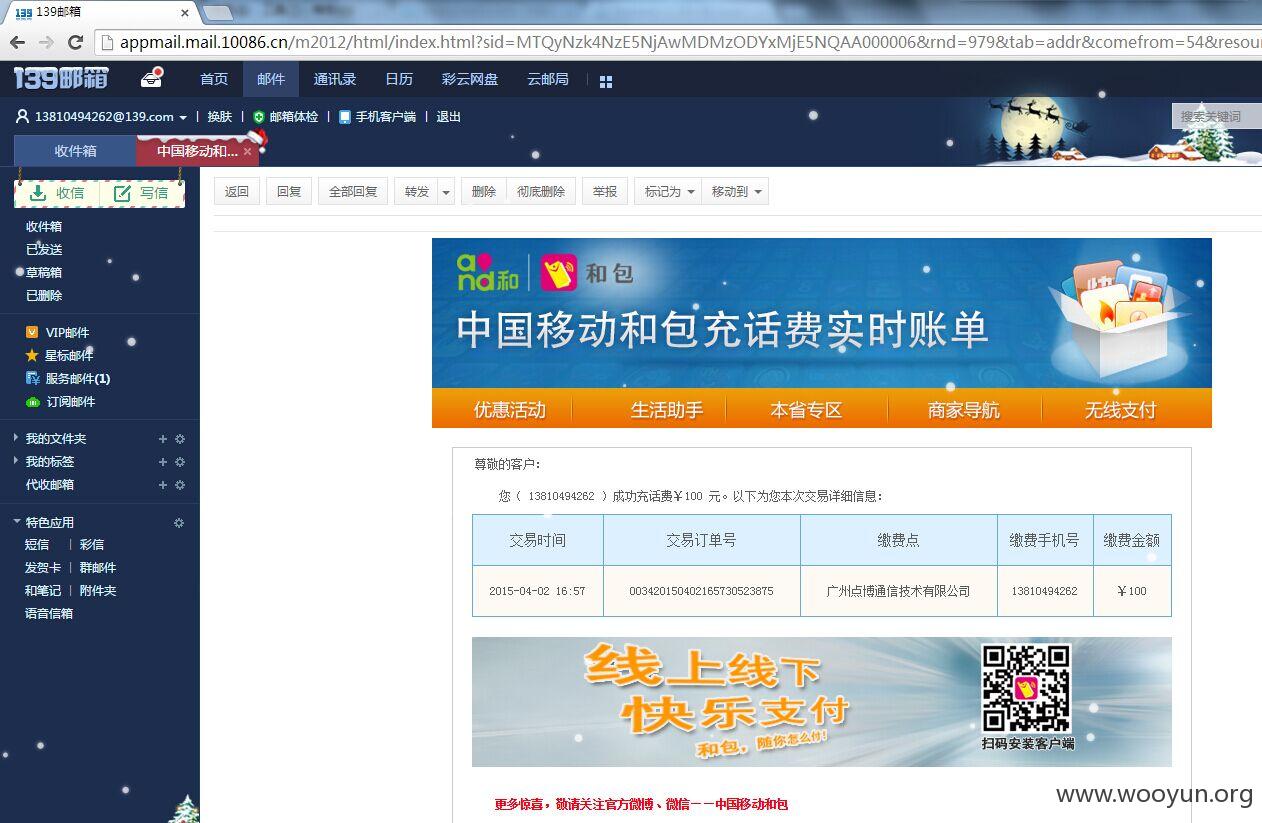Click the 换肤 link
Image resolution: width=1262 pixels, height=823 pixels.
[220, 117]
